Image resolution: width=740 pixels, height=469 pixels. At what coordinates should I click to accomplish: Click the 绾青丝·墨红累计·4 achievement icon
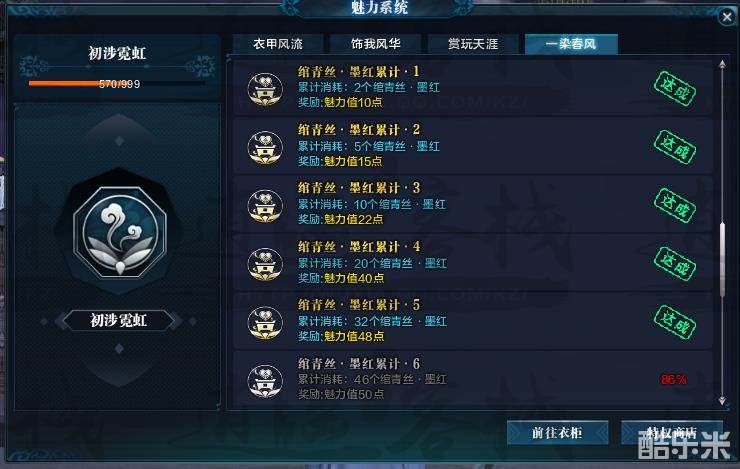(x=265, y=264)
